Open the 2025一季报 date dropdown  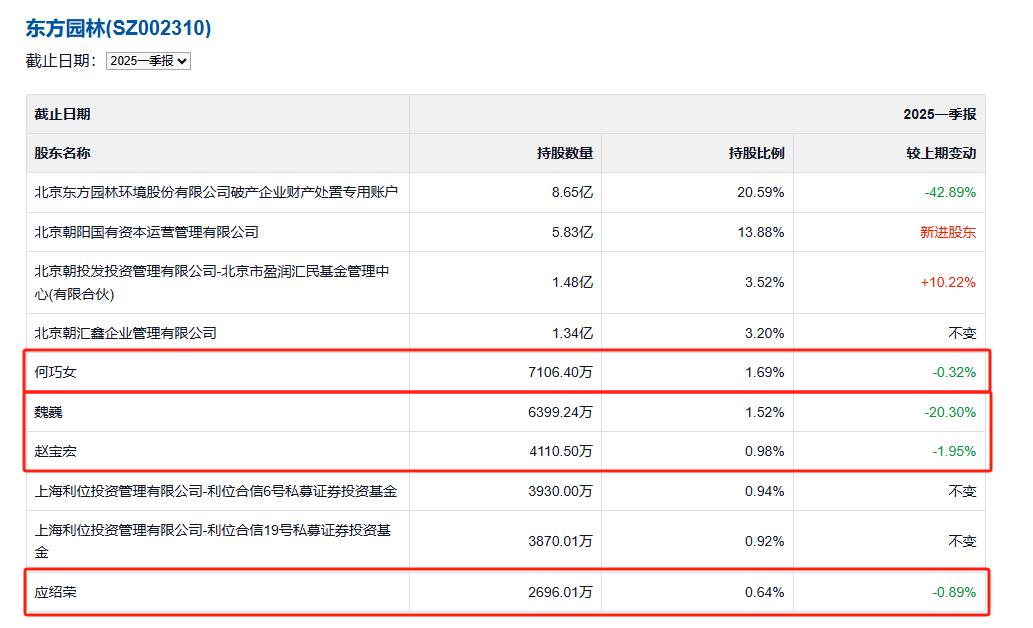[x=148, y=61]
